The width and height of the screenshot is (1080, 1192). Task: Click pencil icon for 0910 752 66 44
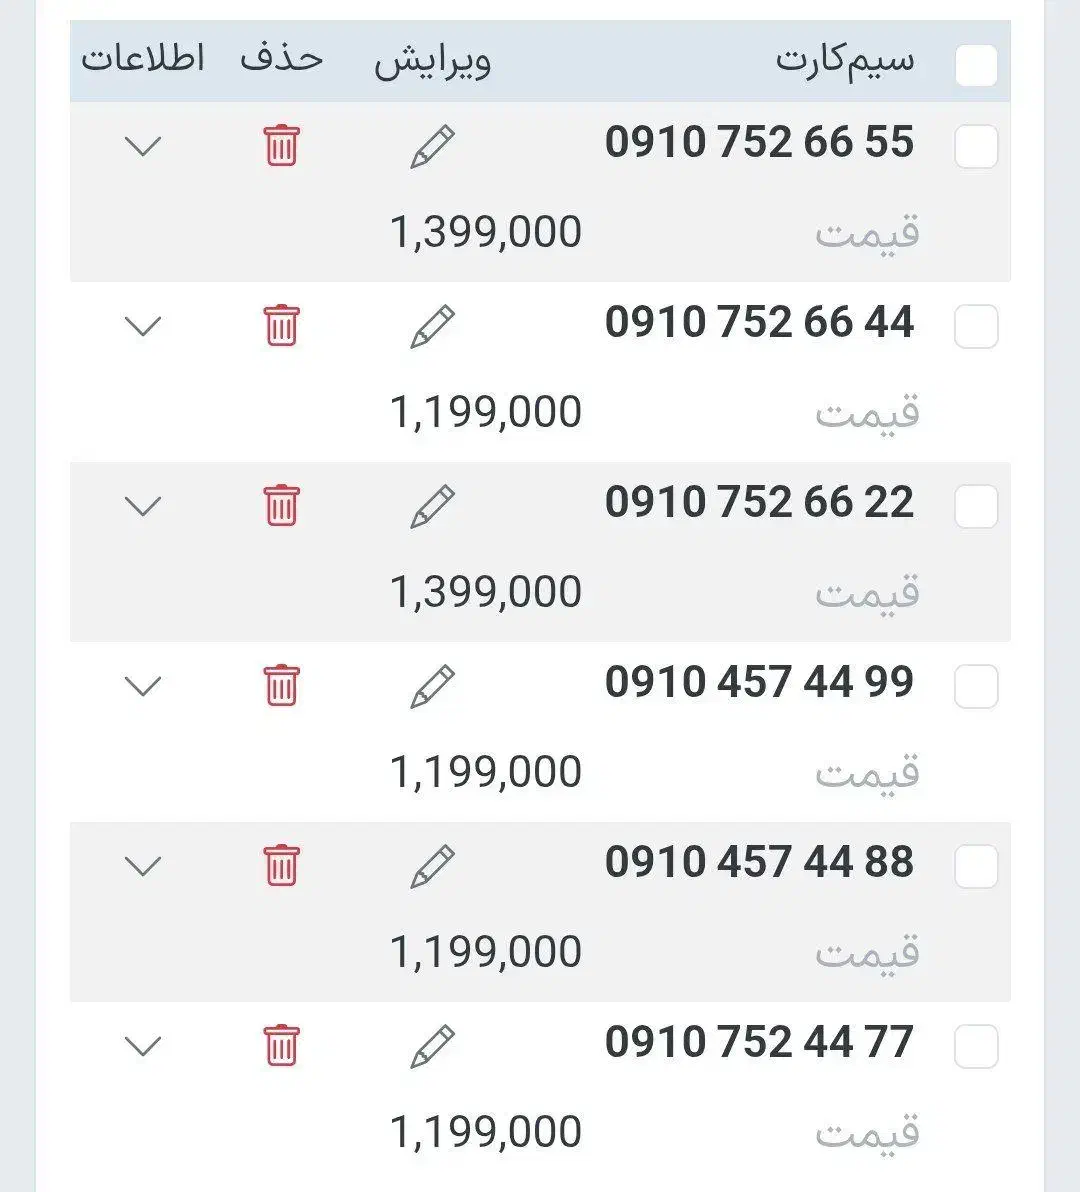point(432,327)
